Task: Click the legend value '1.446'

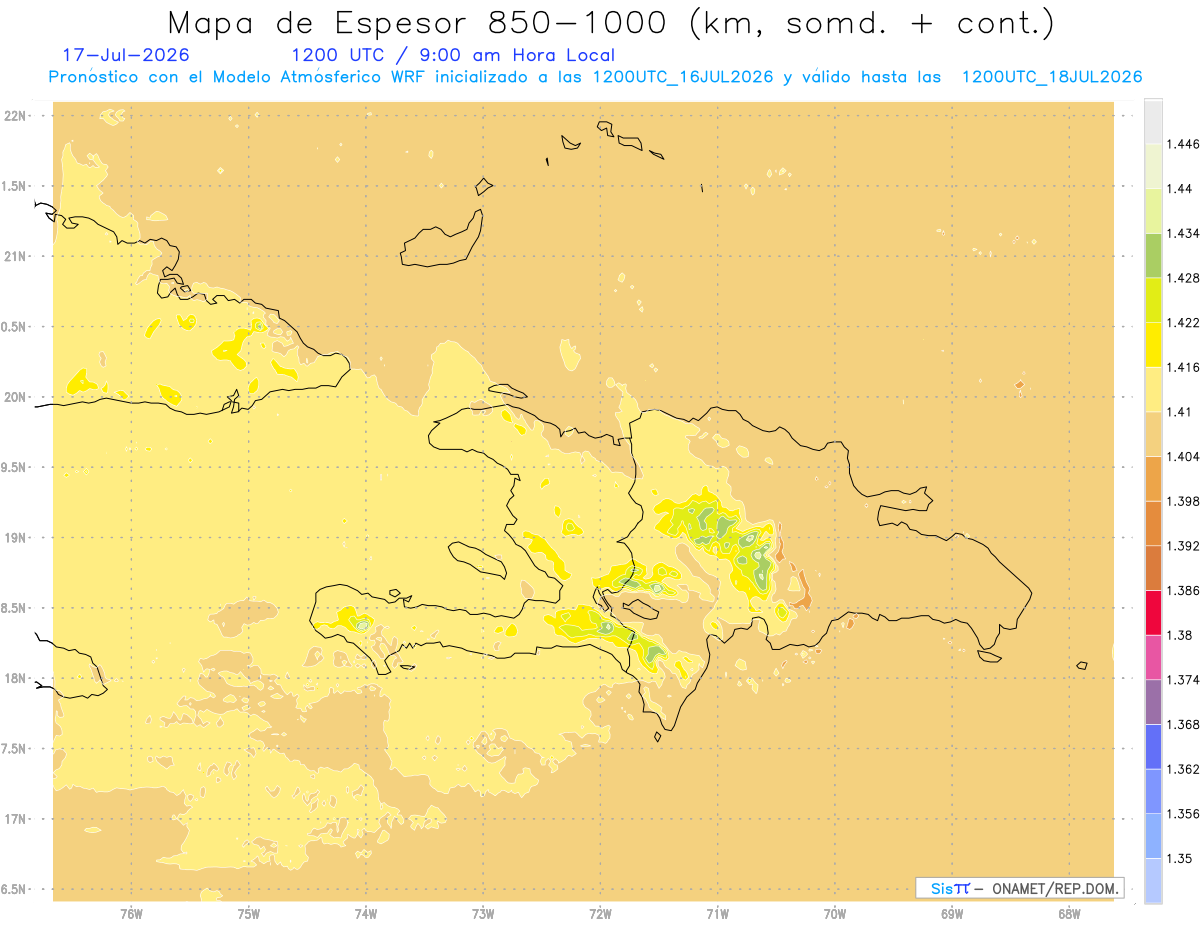Action: [1185, 144]
